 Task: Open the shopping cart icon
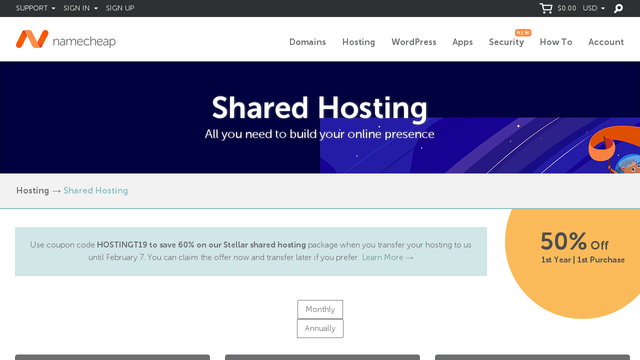(x=546, y=8)
